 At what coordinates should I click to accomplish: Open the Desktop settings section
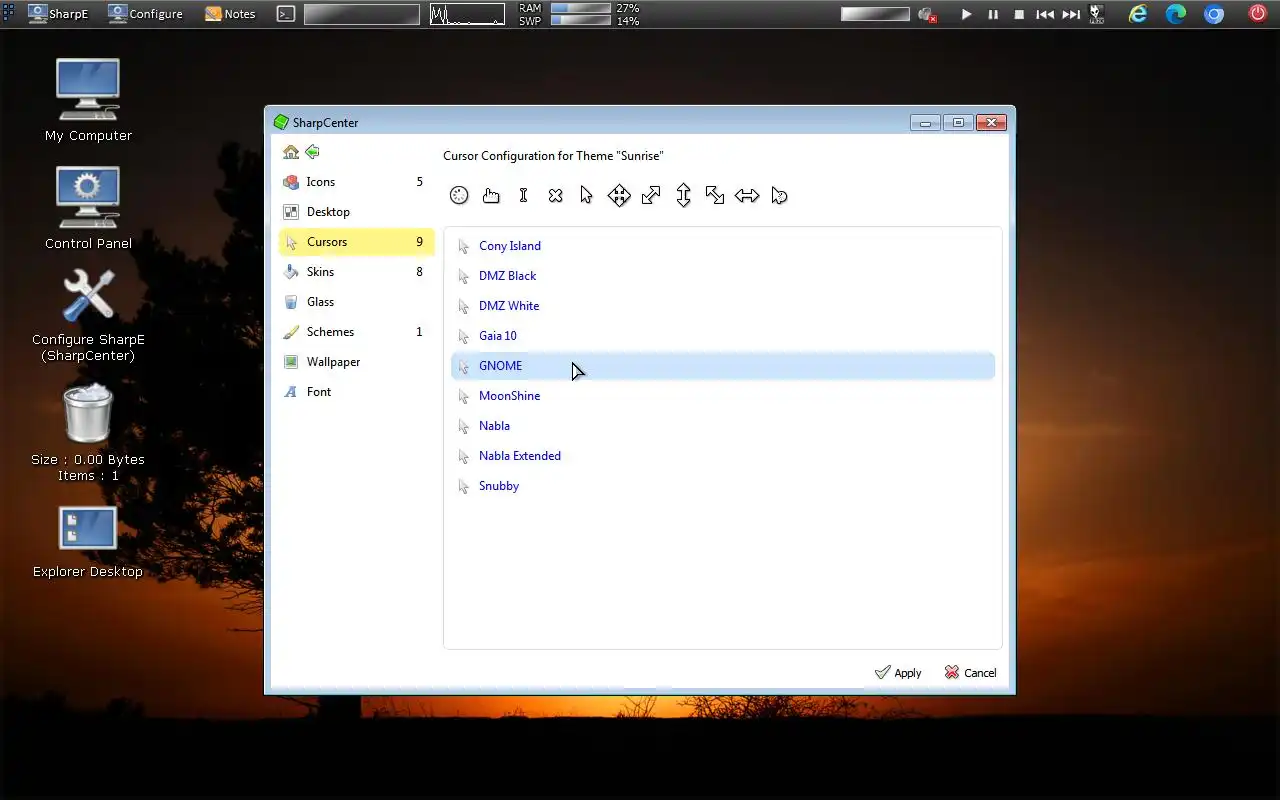(356, 212)
